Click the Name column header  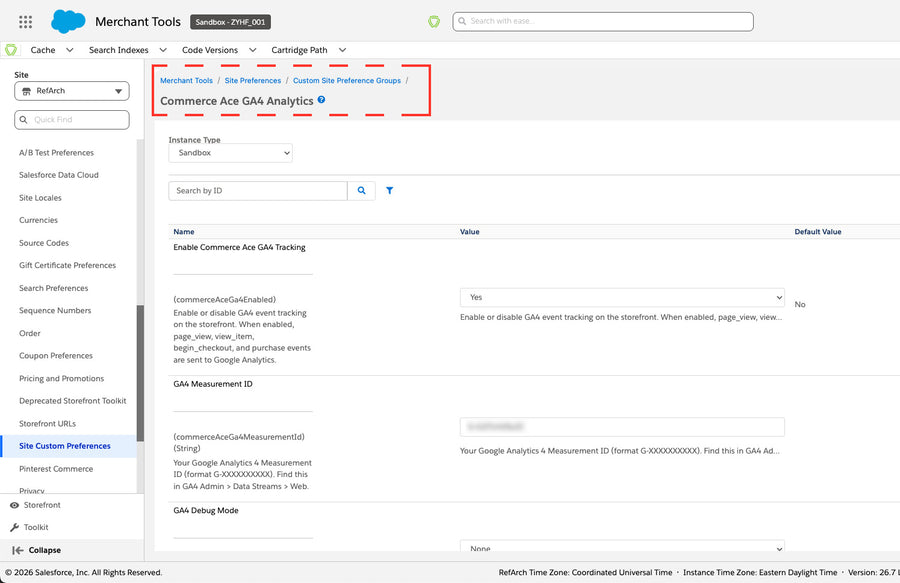tap(184, 232)
